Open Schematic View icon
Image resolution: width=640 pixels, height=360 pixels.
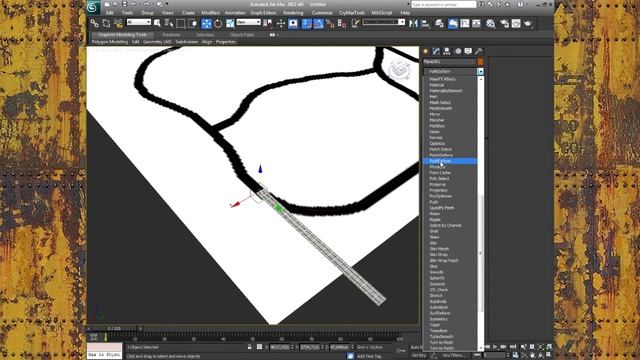[x=476, y=24]
